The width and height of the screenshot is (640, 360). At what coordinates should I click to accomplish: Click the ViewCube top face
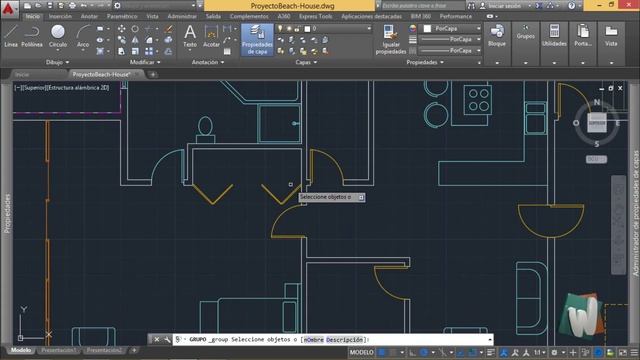pyautogui.click(x=596, y=123)
